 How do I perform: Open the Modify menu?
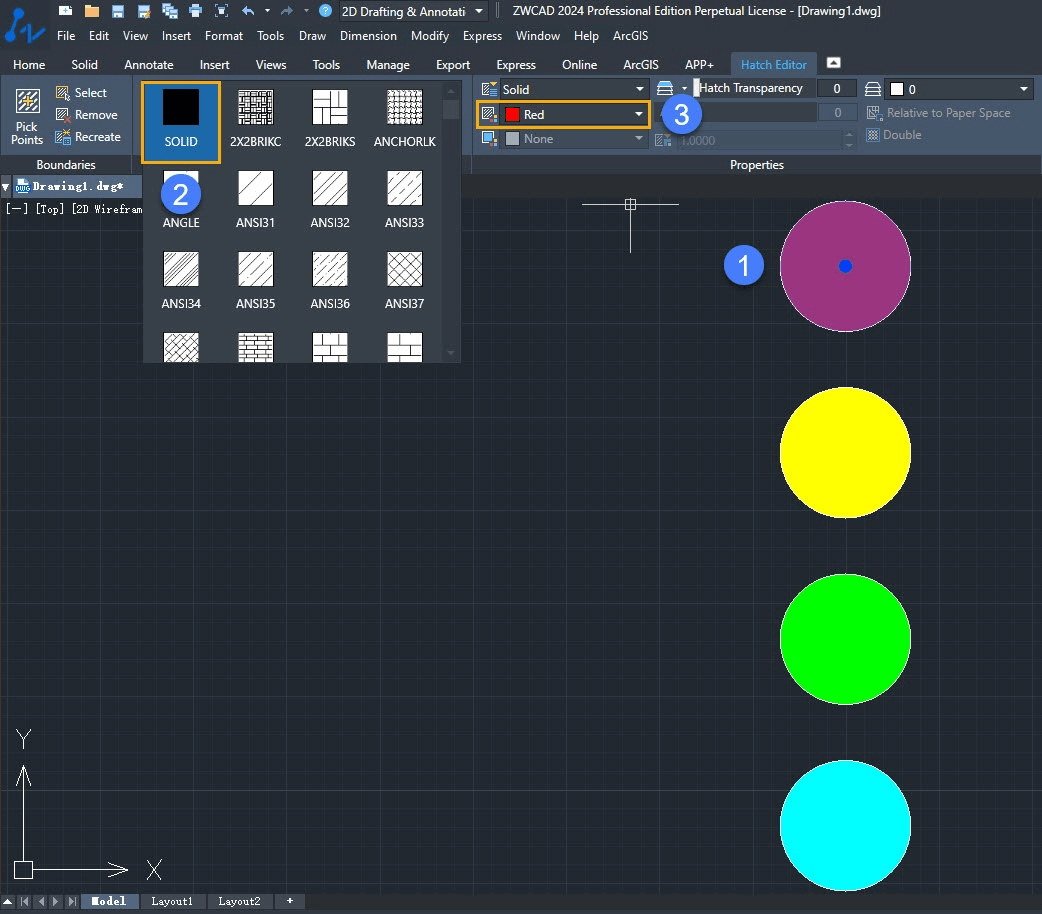(429, 36)
